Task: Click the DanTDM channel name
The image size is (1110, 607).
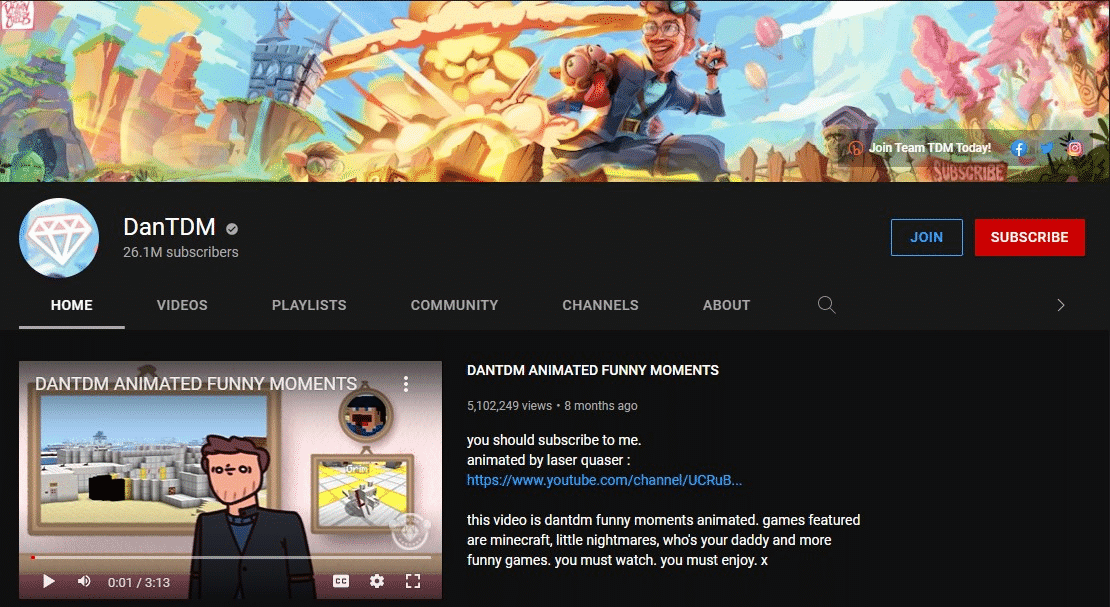Action: click(169, 227)
